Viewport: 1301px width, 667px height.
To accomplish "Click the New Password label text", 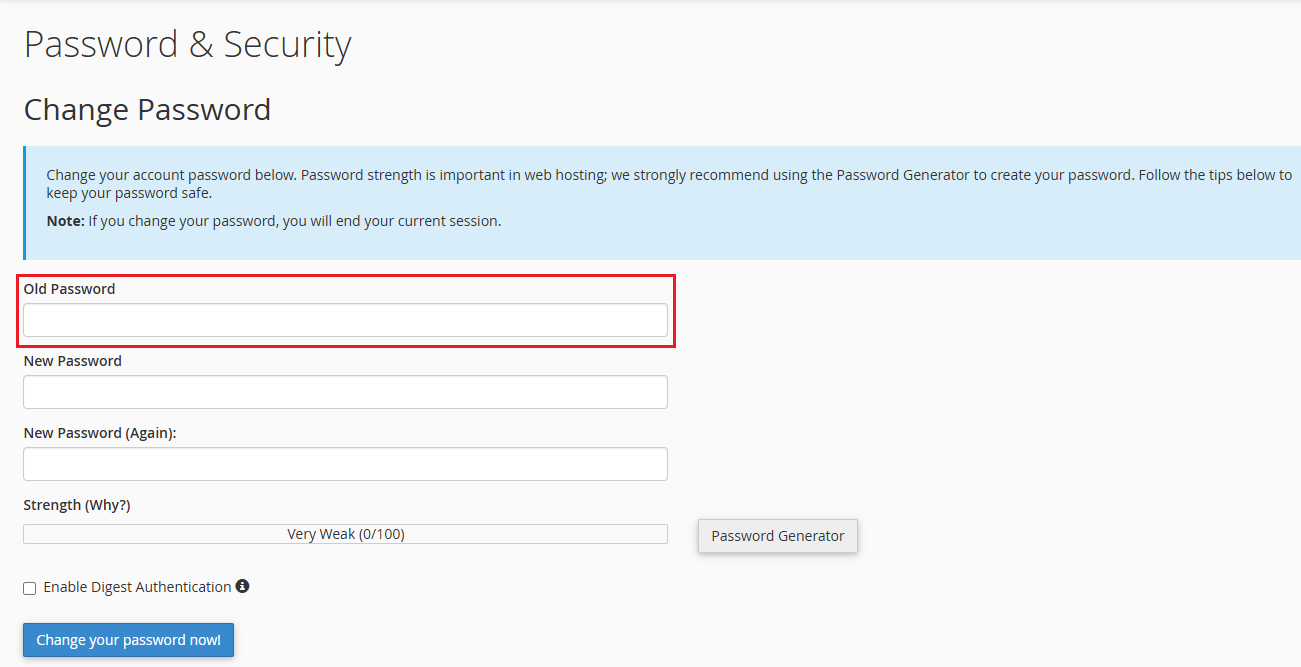I will (x=72, y=361).
